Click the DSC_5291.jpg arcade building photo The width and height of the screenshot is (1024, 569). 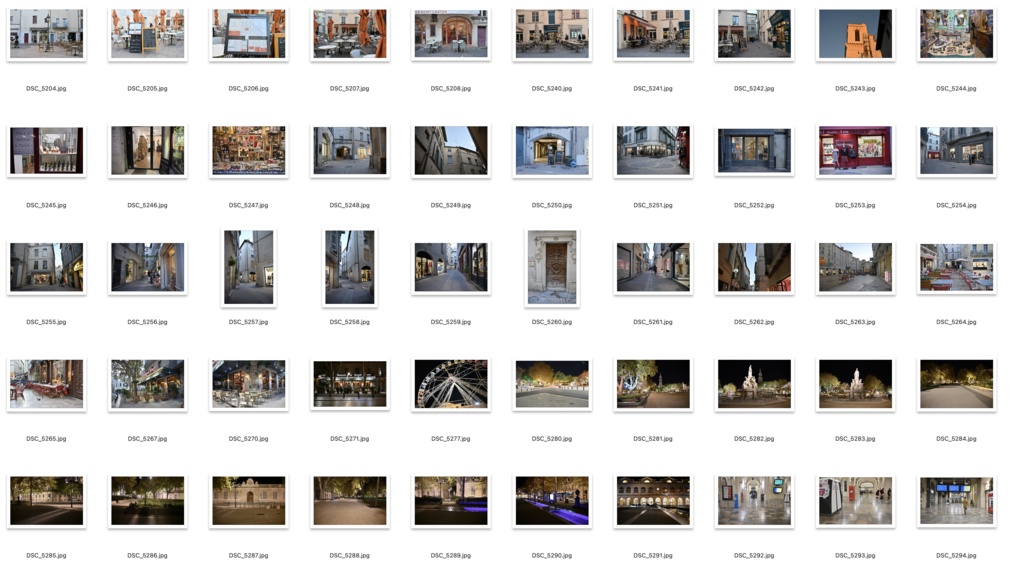point(653,501)
